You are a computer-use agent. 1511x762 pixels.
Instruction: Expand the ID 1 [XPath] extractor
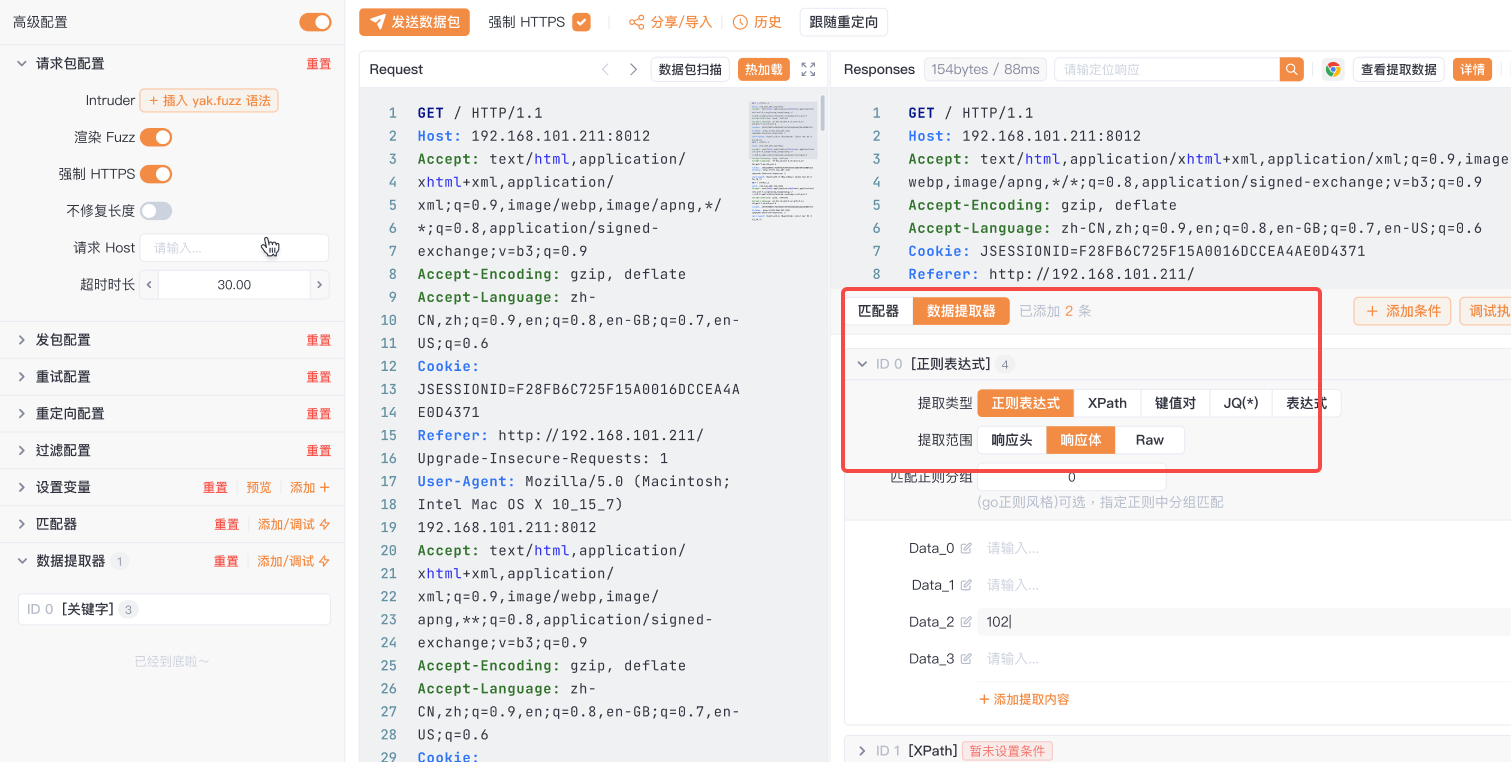(862, 751)
